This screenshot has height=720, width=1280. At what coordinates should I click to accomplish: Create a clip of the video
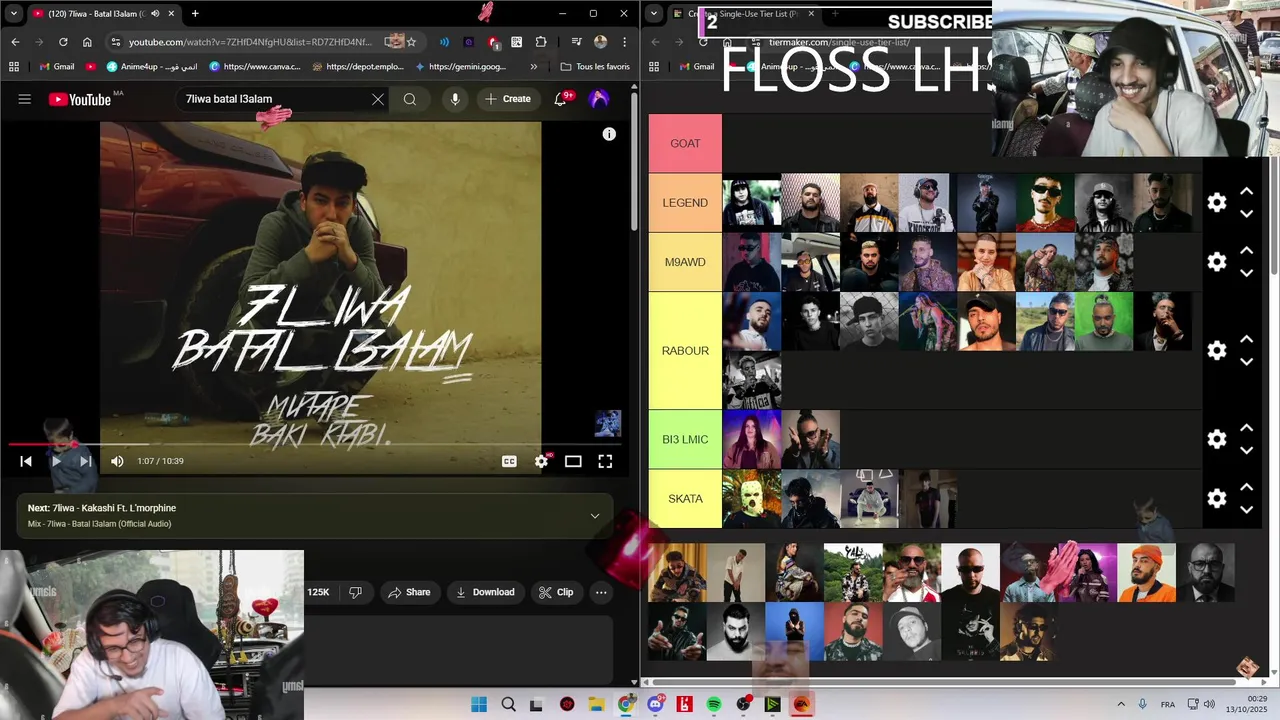(556, 592)
